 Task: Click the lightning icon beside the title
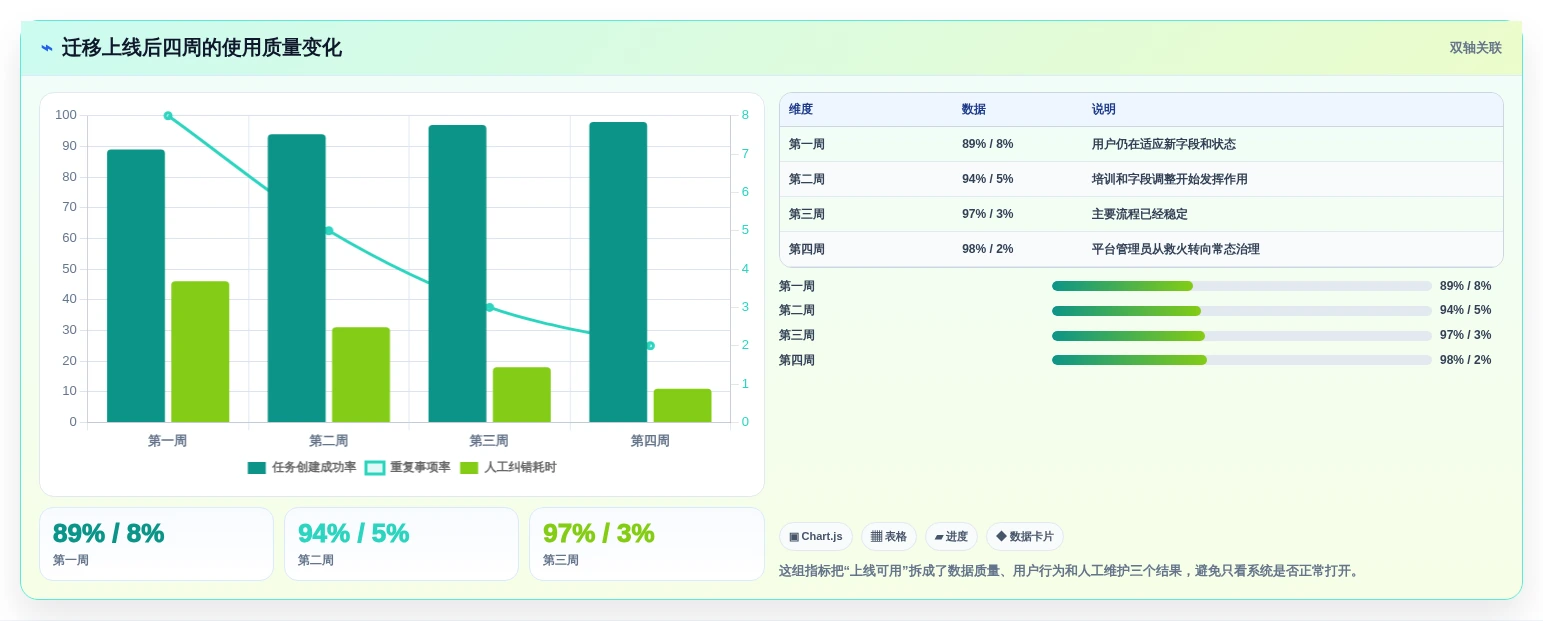click(46, 48)
